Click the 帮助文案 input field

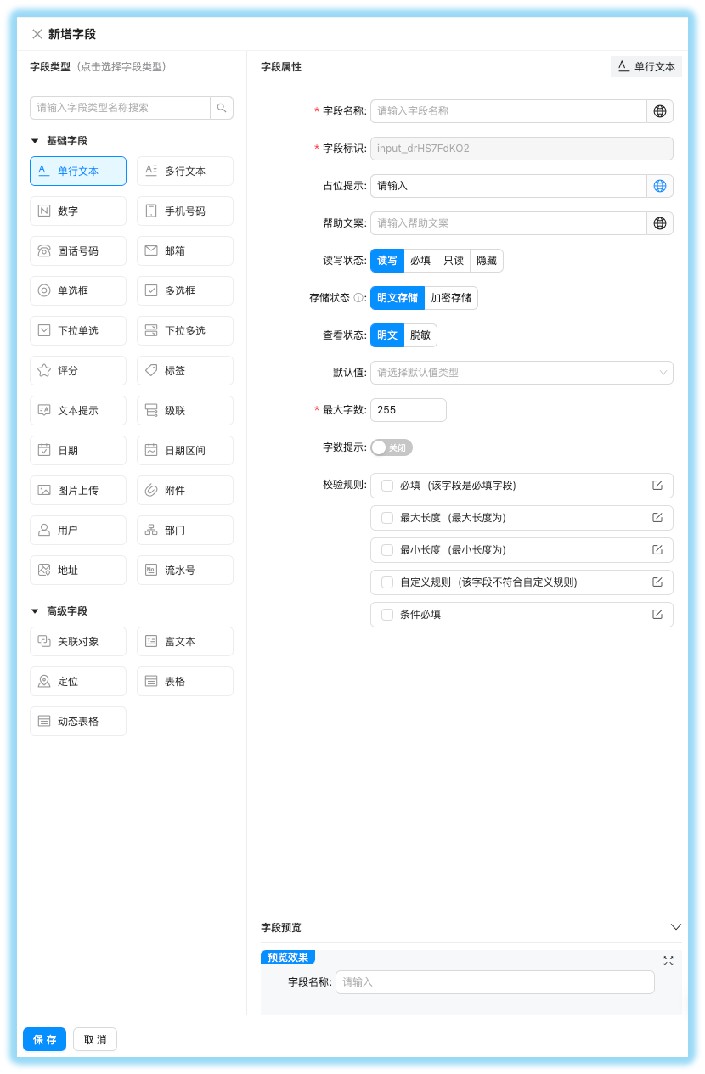508,223
